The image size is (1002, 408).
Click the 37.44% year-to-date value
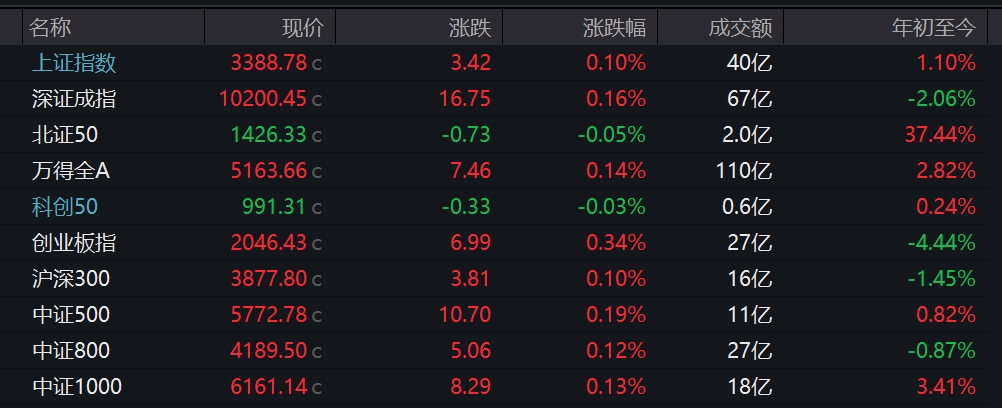[x=940, y=134]
